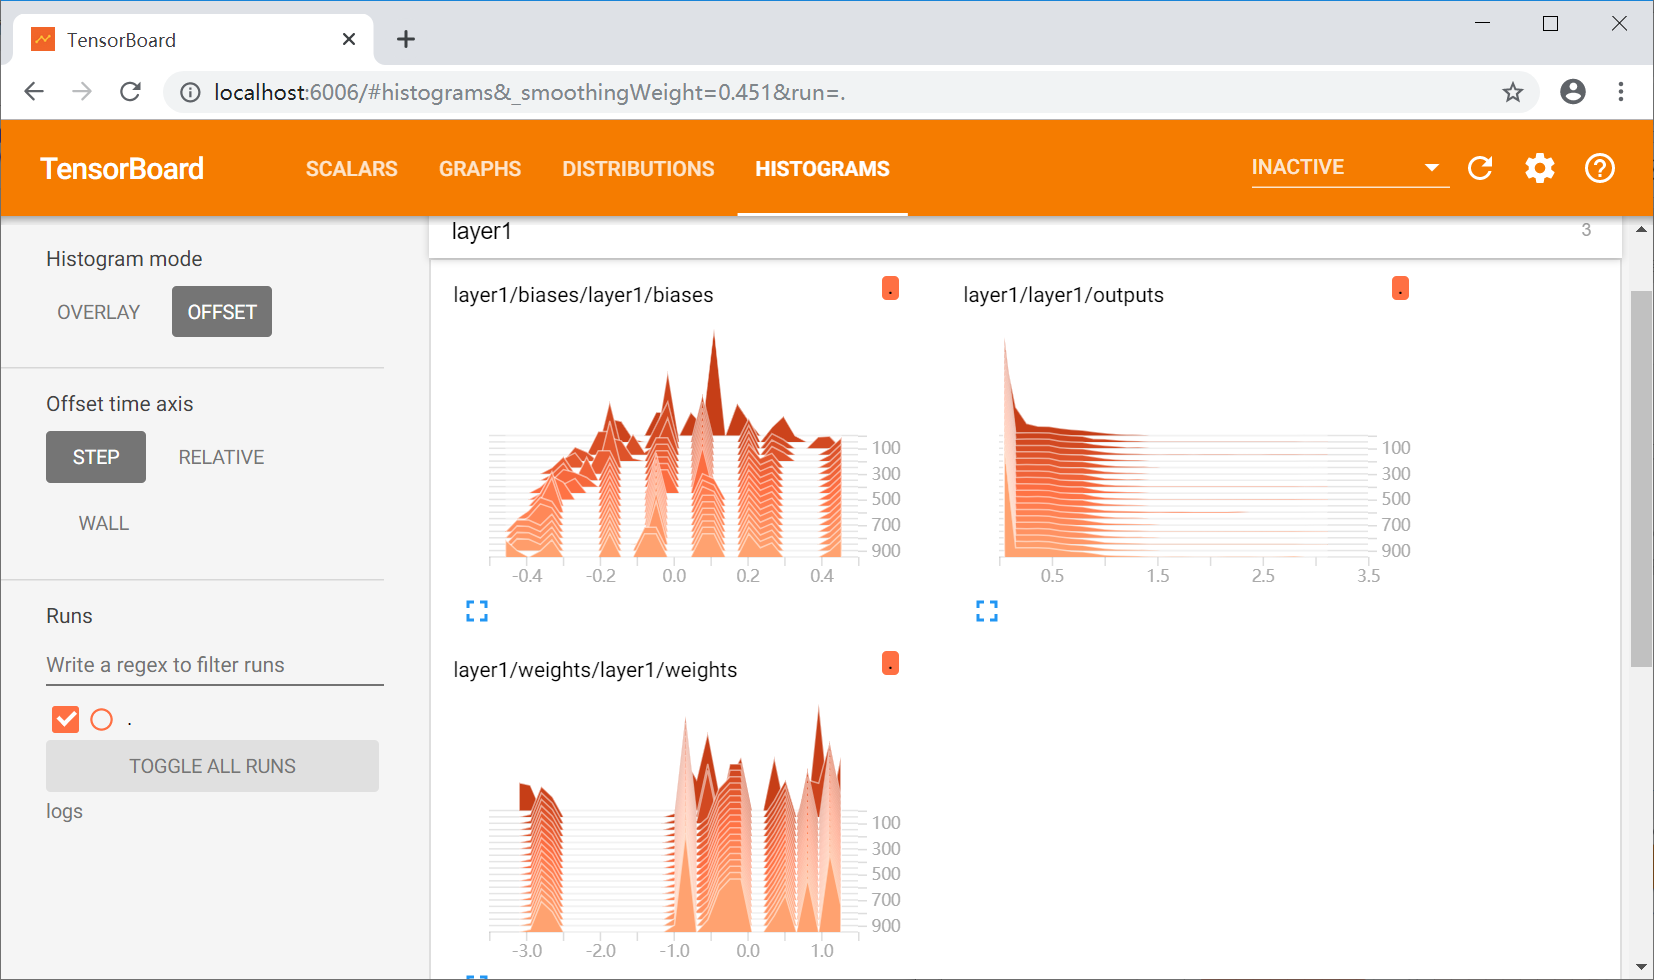Set offset time axis to WALL

pyautogui.click(x=104, y=523)
